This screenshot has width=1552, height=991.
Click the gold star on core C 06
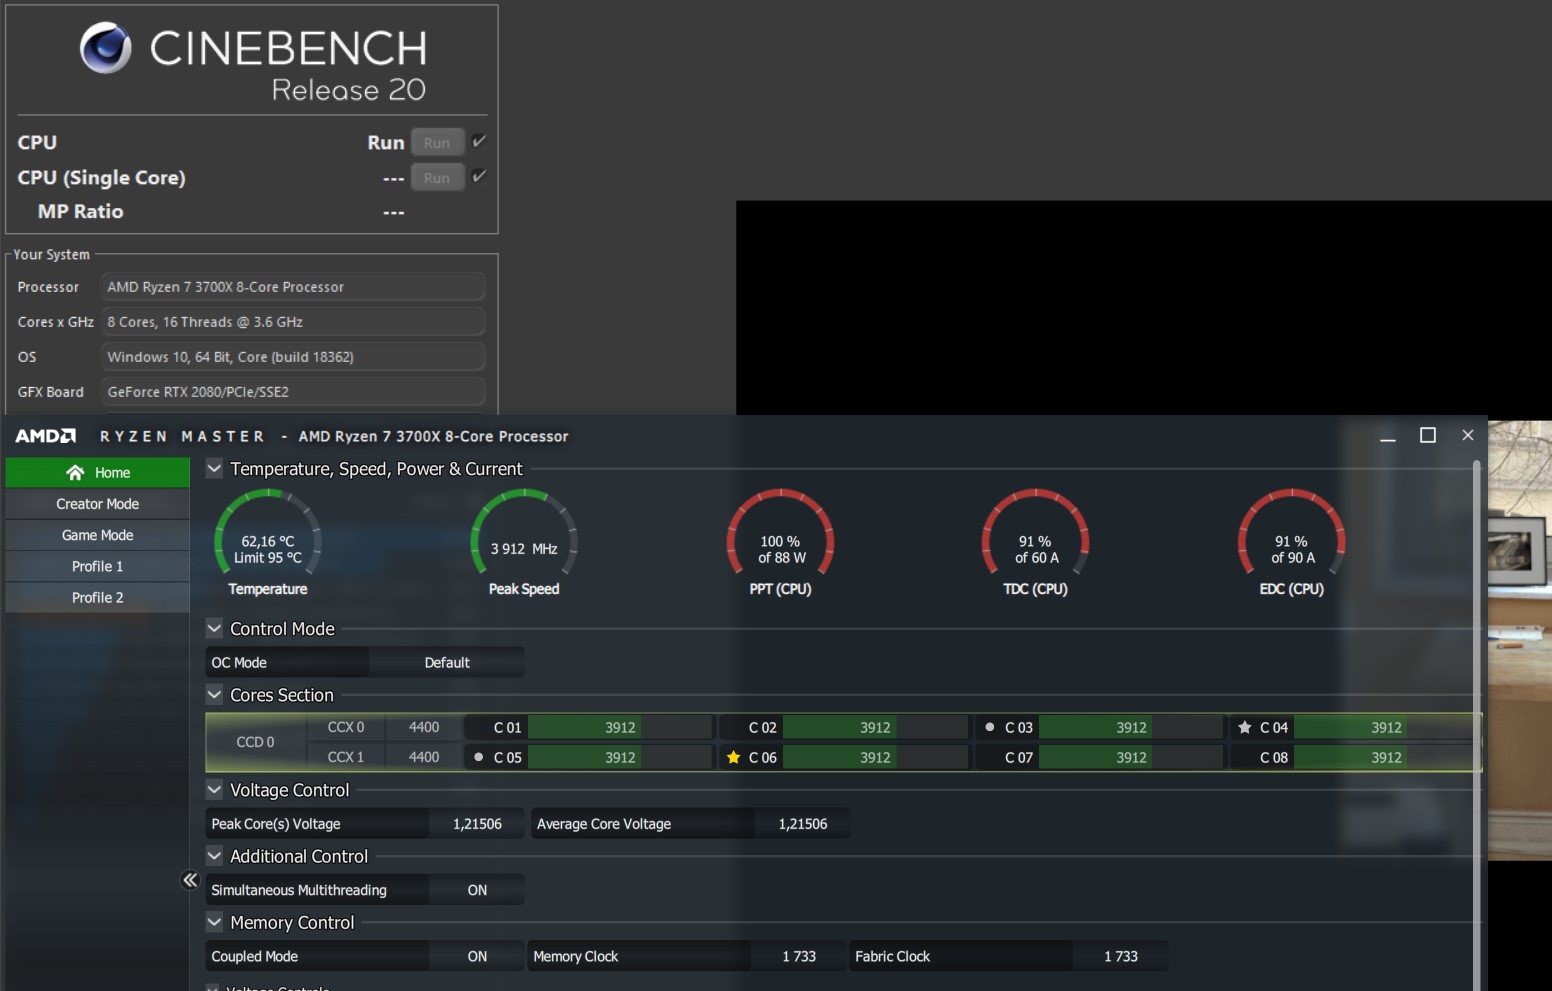(734, 757)
